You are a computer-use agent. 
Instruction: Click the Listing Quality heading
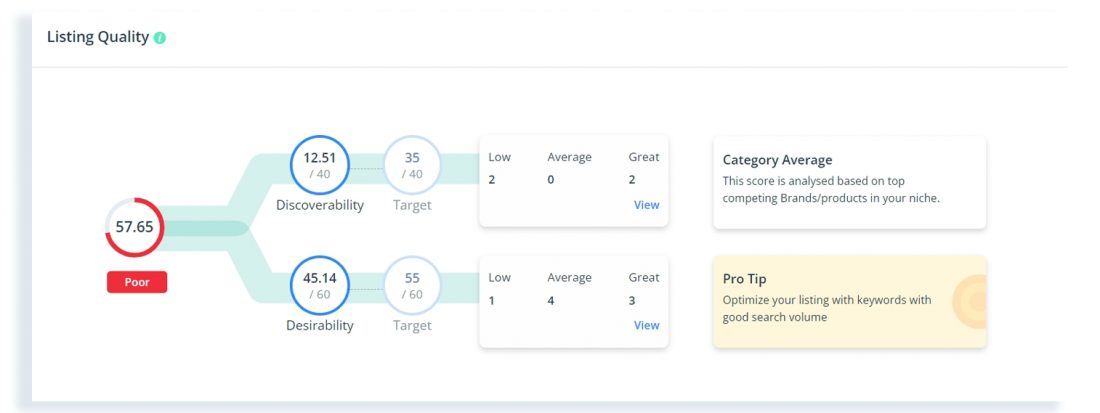(98, 37)
